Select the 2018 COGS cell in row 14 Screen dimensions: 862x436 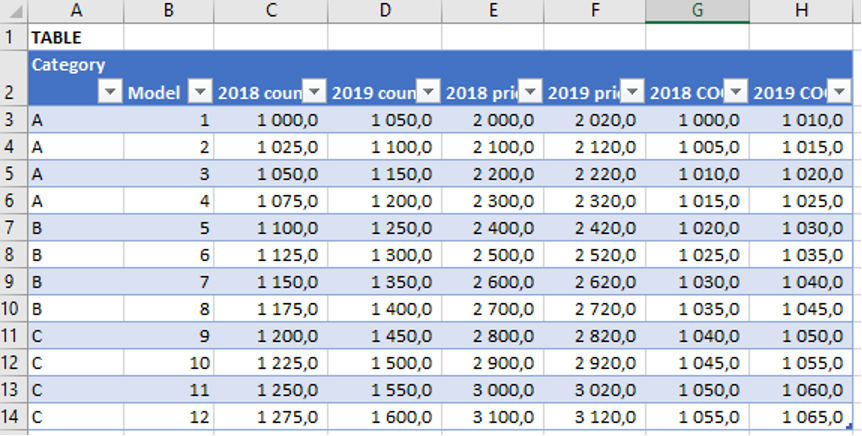tap(697, 417)
